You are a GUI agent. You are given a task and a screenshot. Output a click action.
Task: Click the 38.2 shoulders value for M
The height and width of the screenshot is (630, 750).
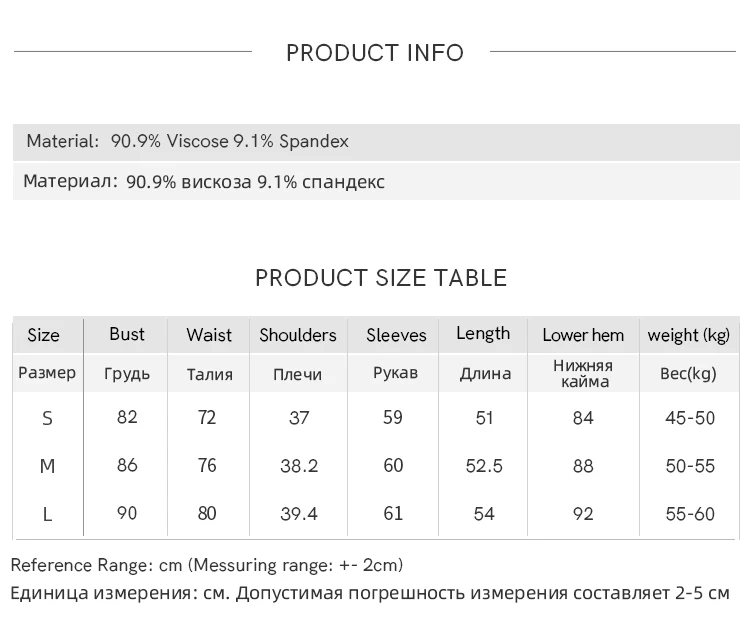click(x=299, y=466)
